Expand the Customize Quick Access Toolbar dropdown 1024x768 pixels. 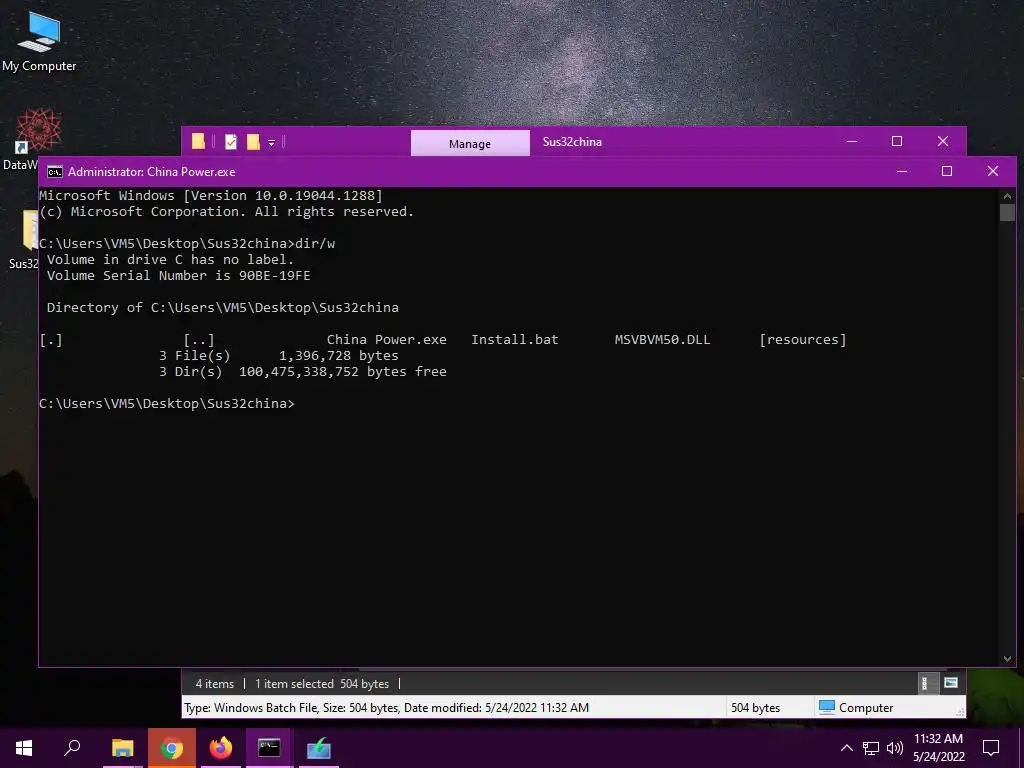point(272,142)
